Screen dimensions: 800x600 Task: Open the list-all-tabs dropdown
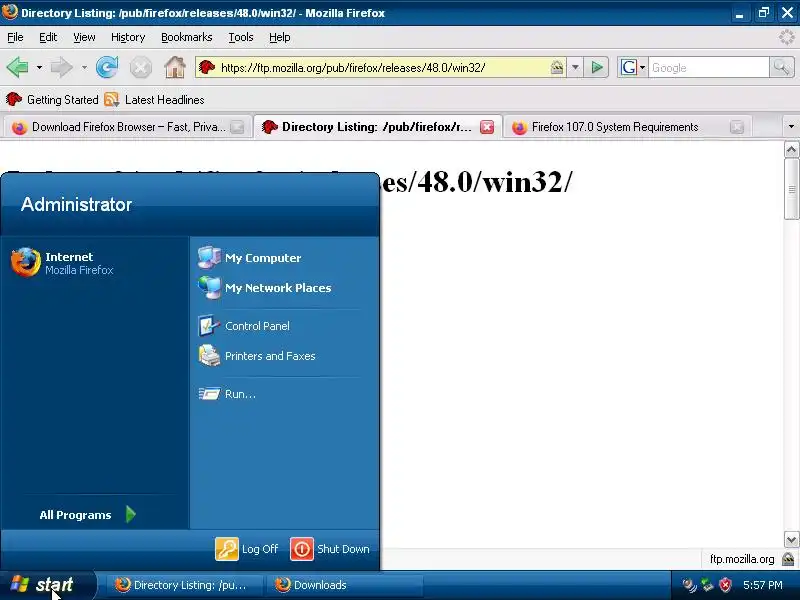791,127
